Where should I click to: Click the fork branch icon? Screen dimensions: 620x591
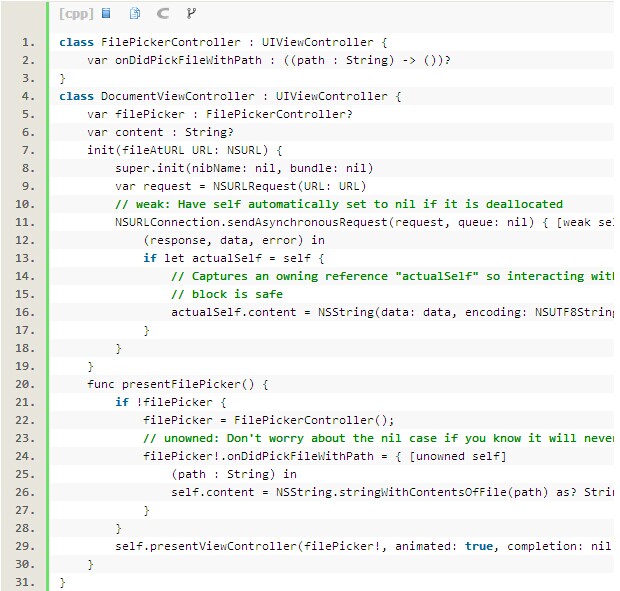pos(192,13)
